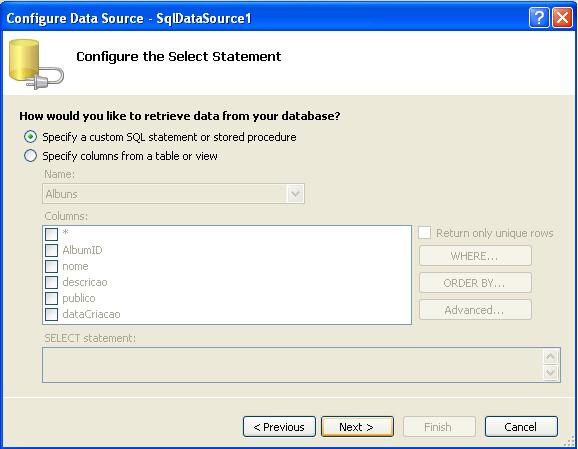The width and height of the screenshot is (578, 449).
Task: Open Advanced SQL generation options
Action: (x=475, y=310)
